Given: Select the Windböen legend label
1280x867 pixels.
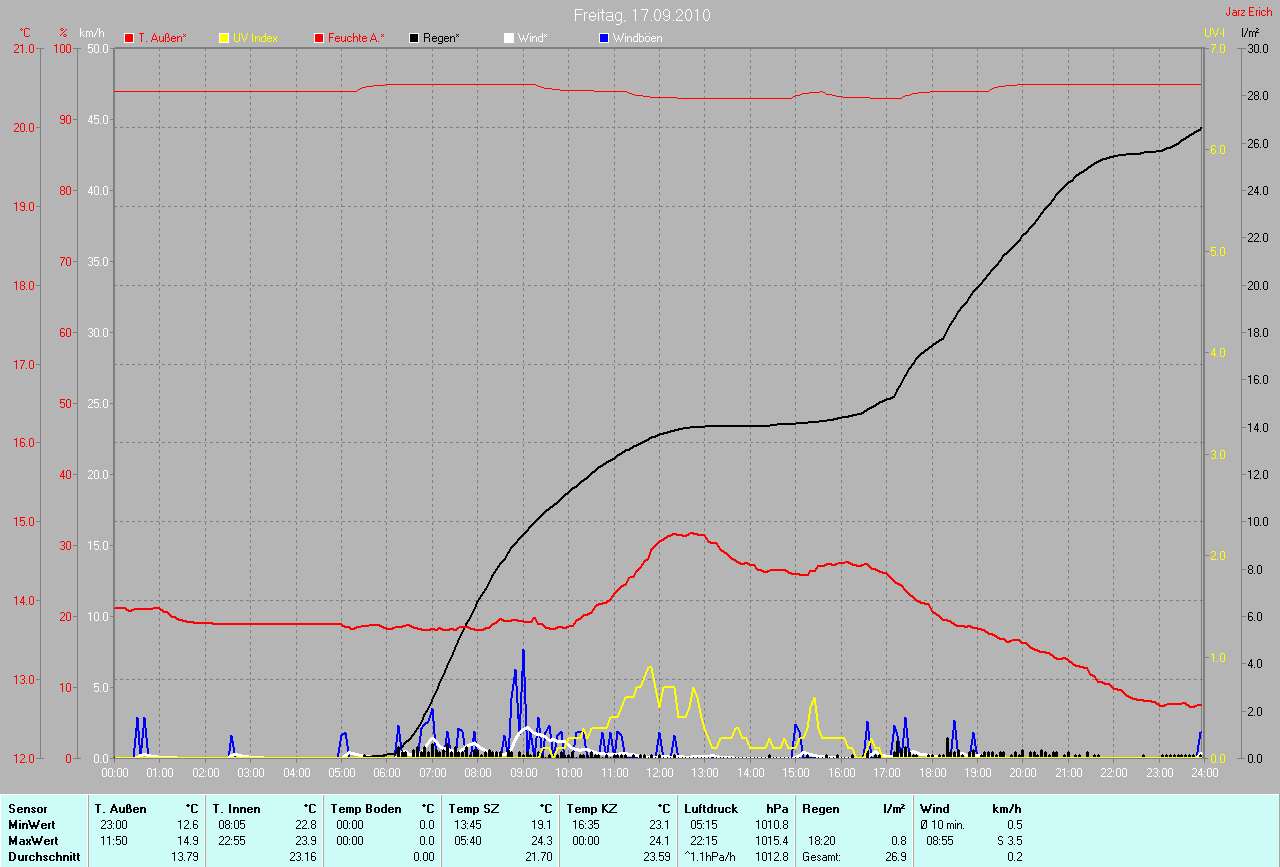Looking at the screenshot, I should click(x=637, y=38).
